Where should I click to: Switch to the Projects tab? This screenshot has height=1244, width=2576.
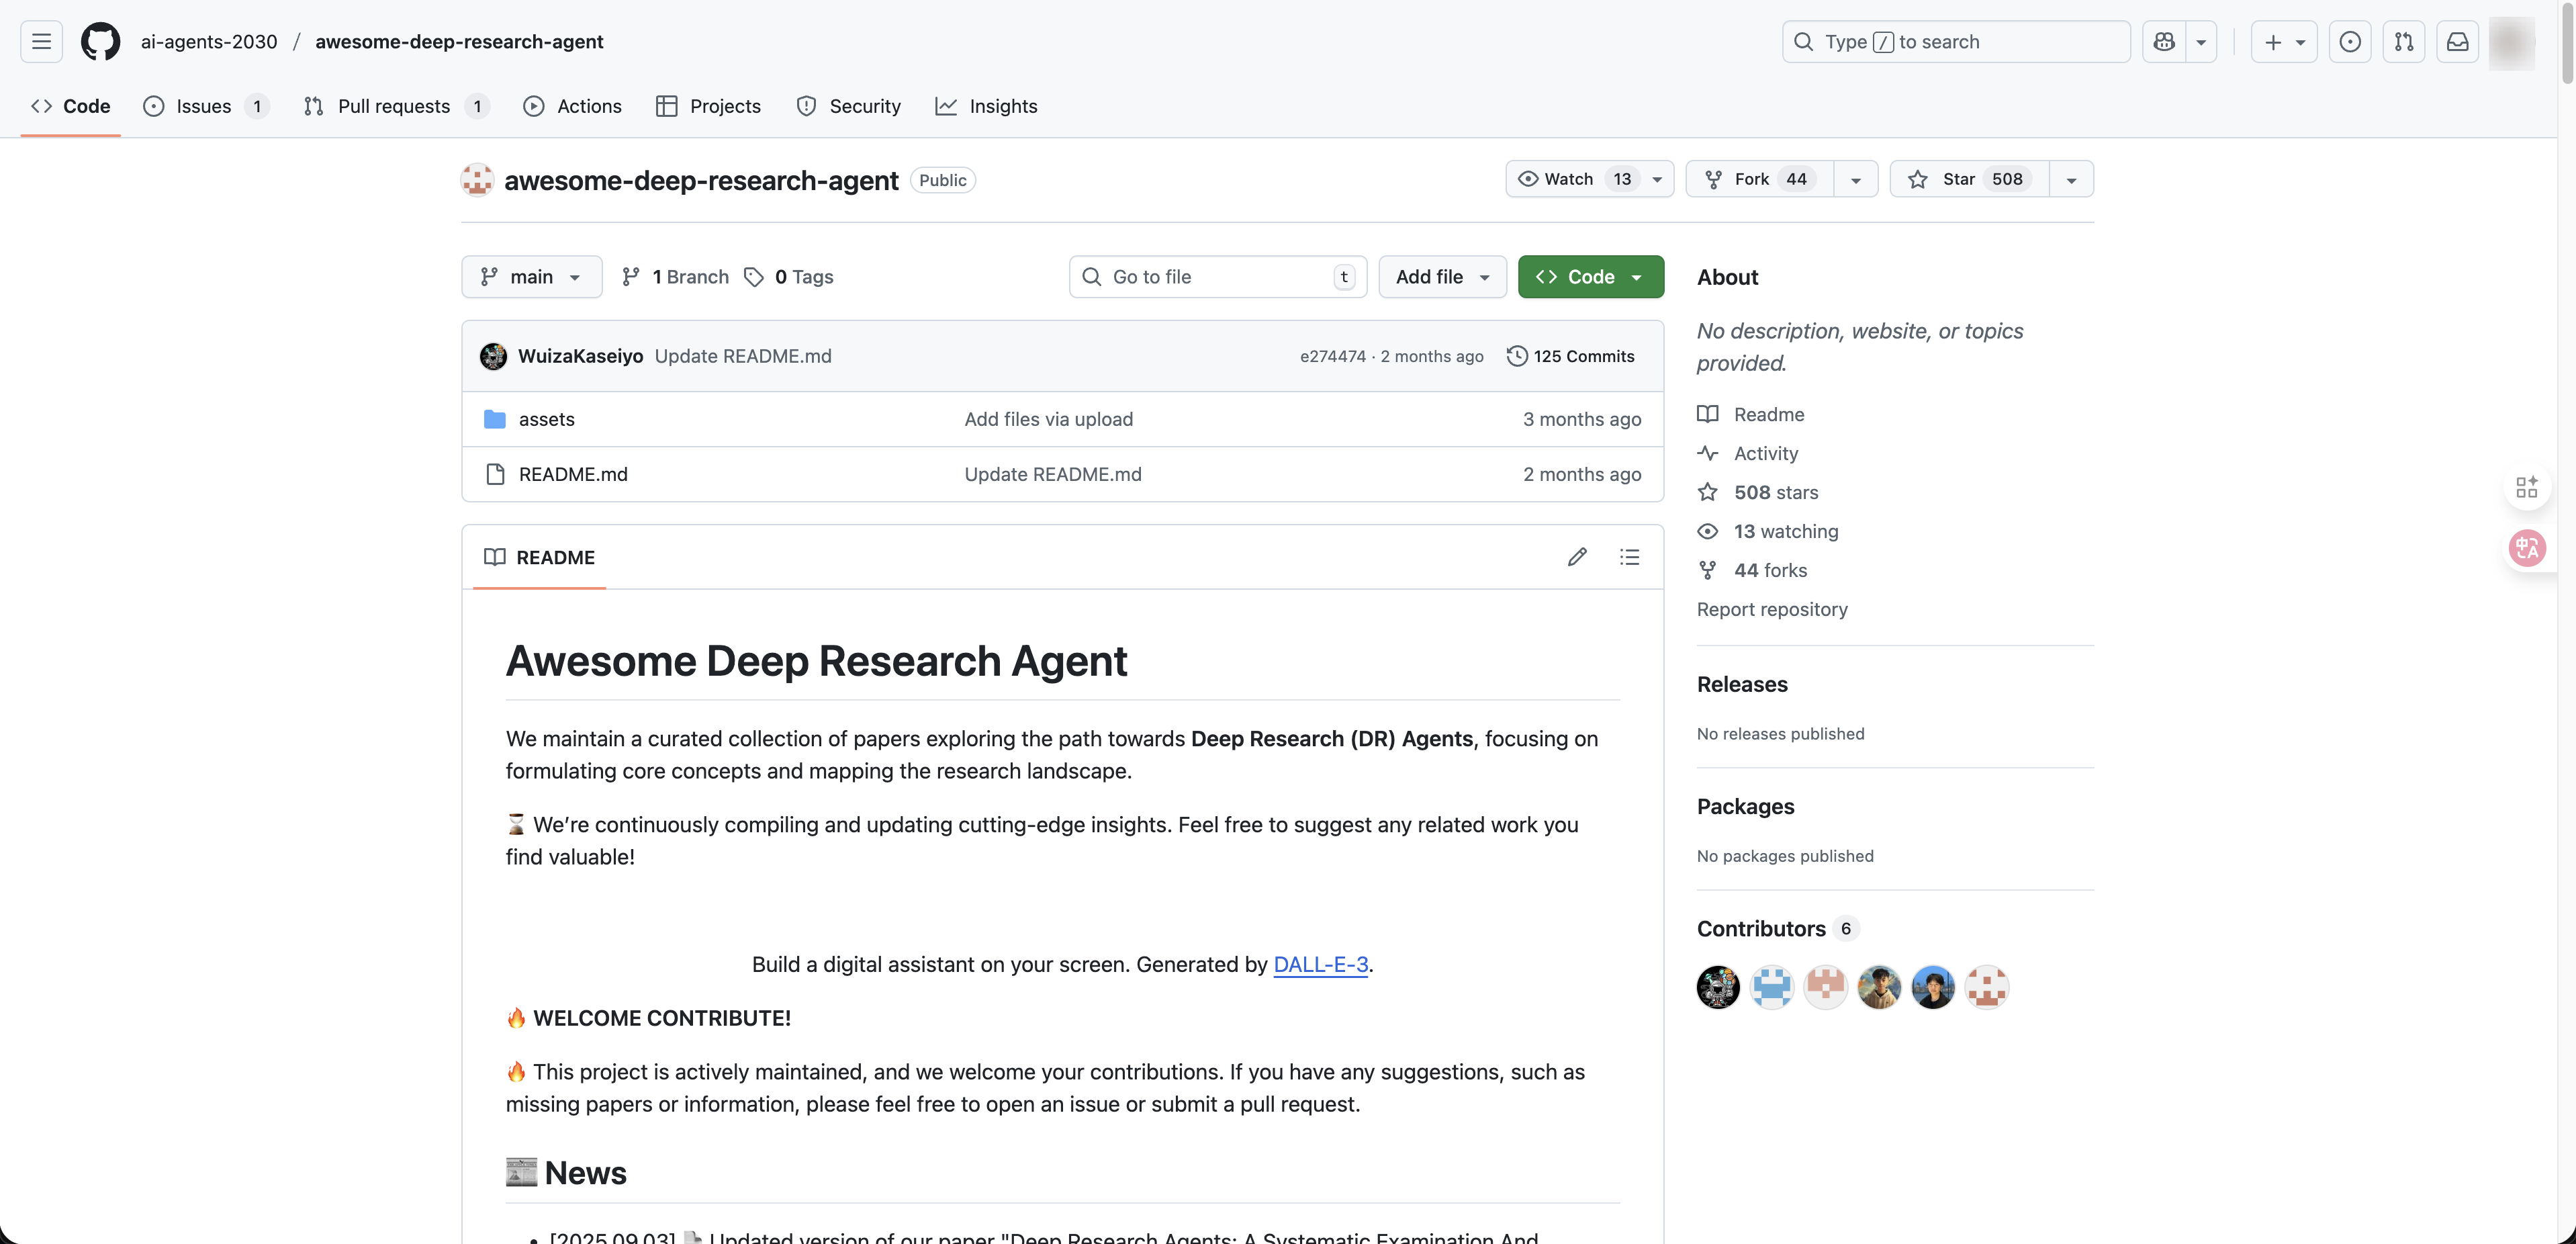pyautogui.click(x=708, y=106)
